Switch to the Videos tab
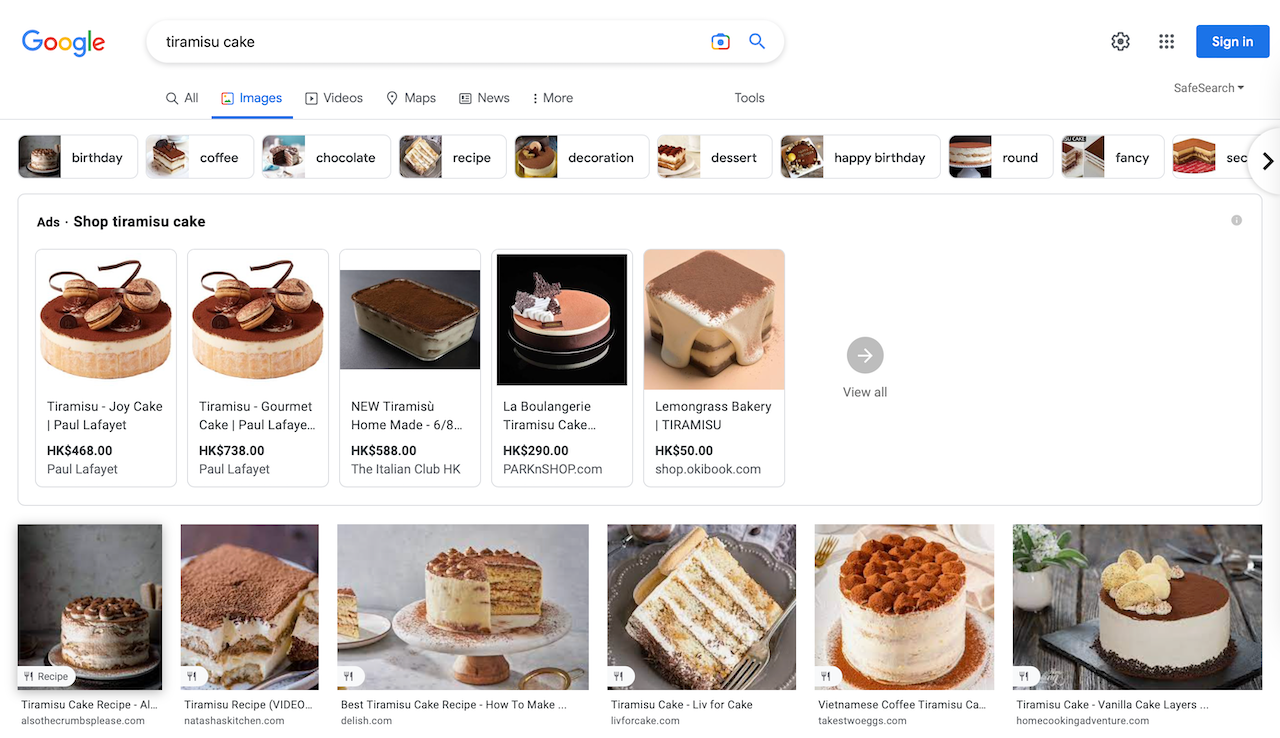The width and height of the screenshot is (1280, 738). 334,98
